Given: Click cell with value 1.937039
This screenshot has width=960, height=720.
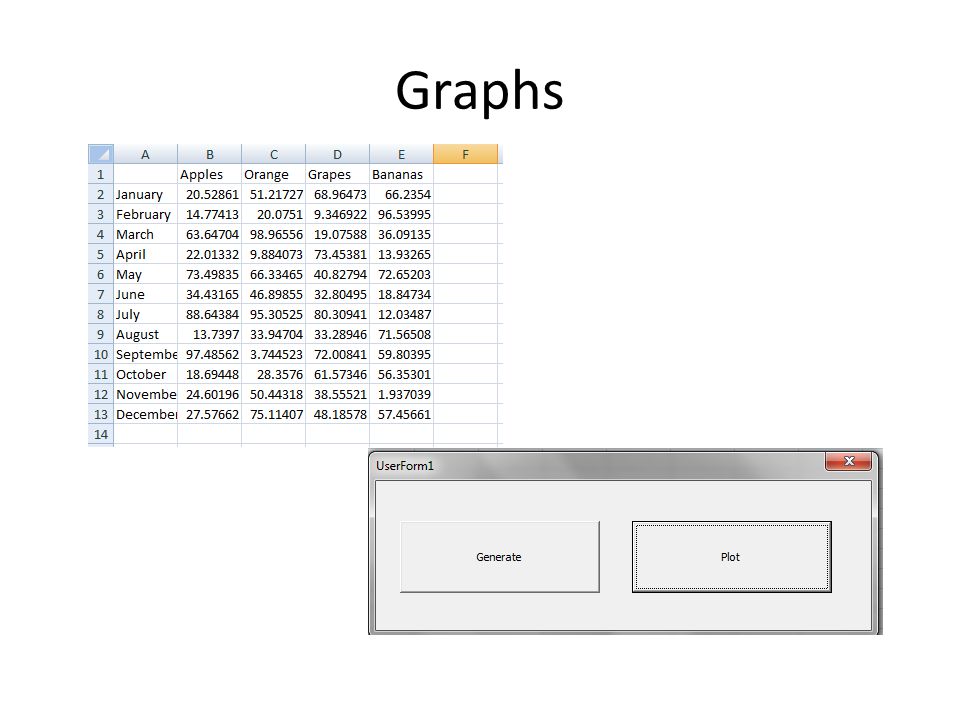Looking at the screenshot, I should 402,394.
